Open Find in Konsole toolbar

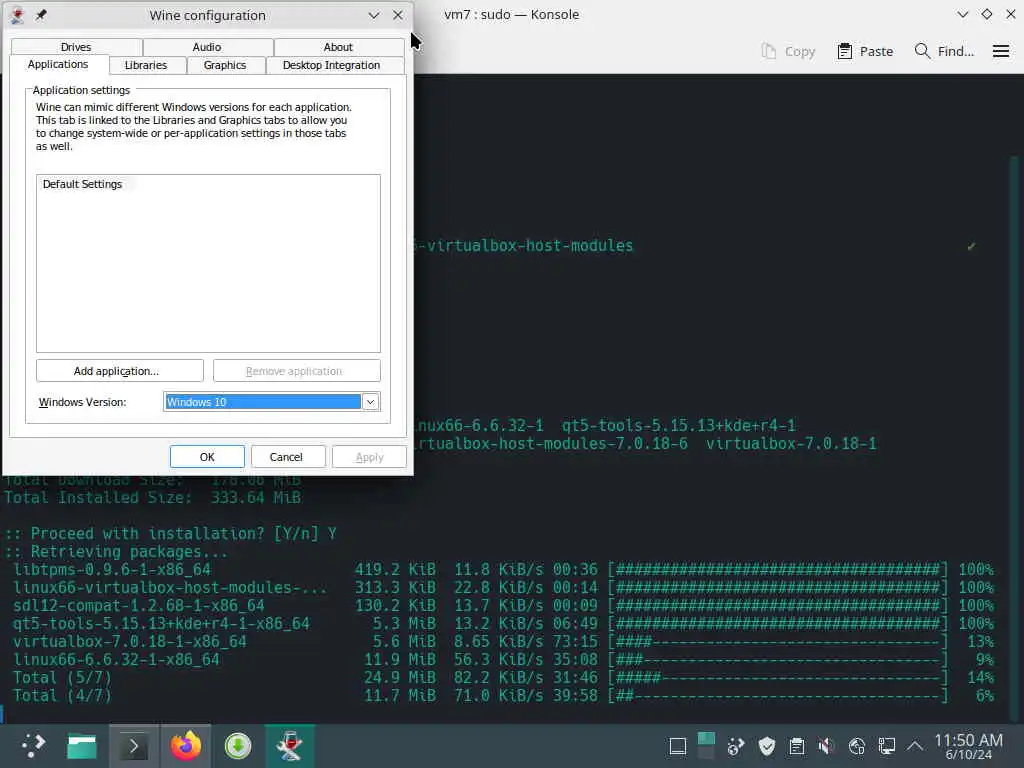click(x=944, y=51)
